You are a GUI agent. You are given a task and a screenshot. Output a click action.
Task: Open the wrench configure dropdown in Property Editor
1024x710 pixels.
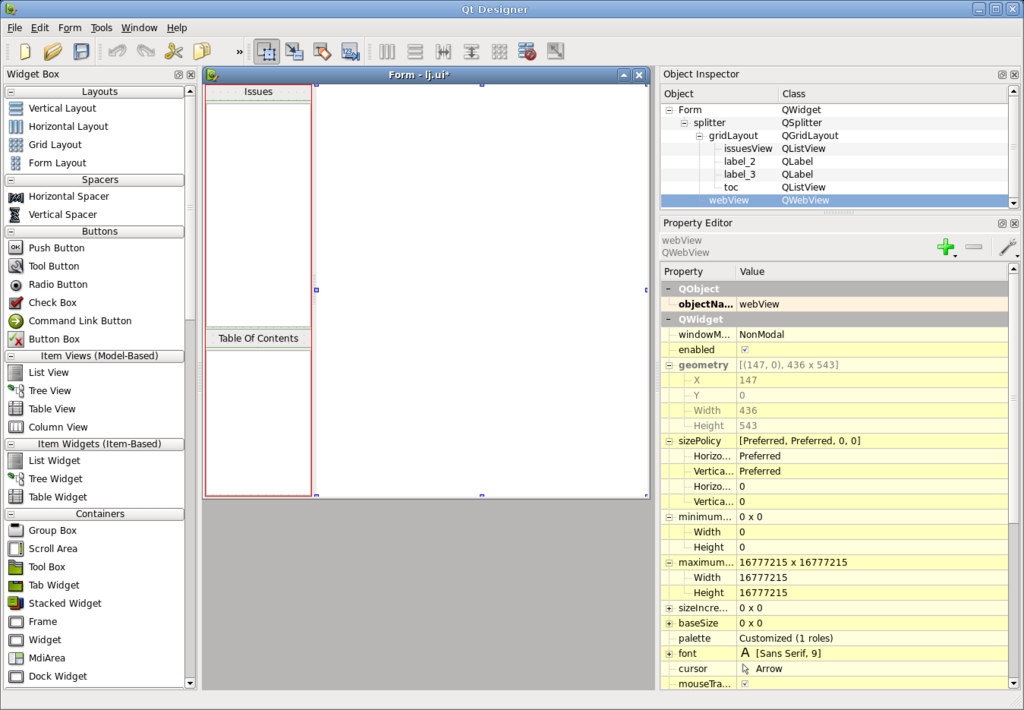(1008, 247)
